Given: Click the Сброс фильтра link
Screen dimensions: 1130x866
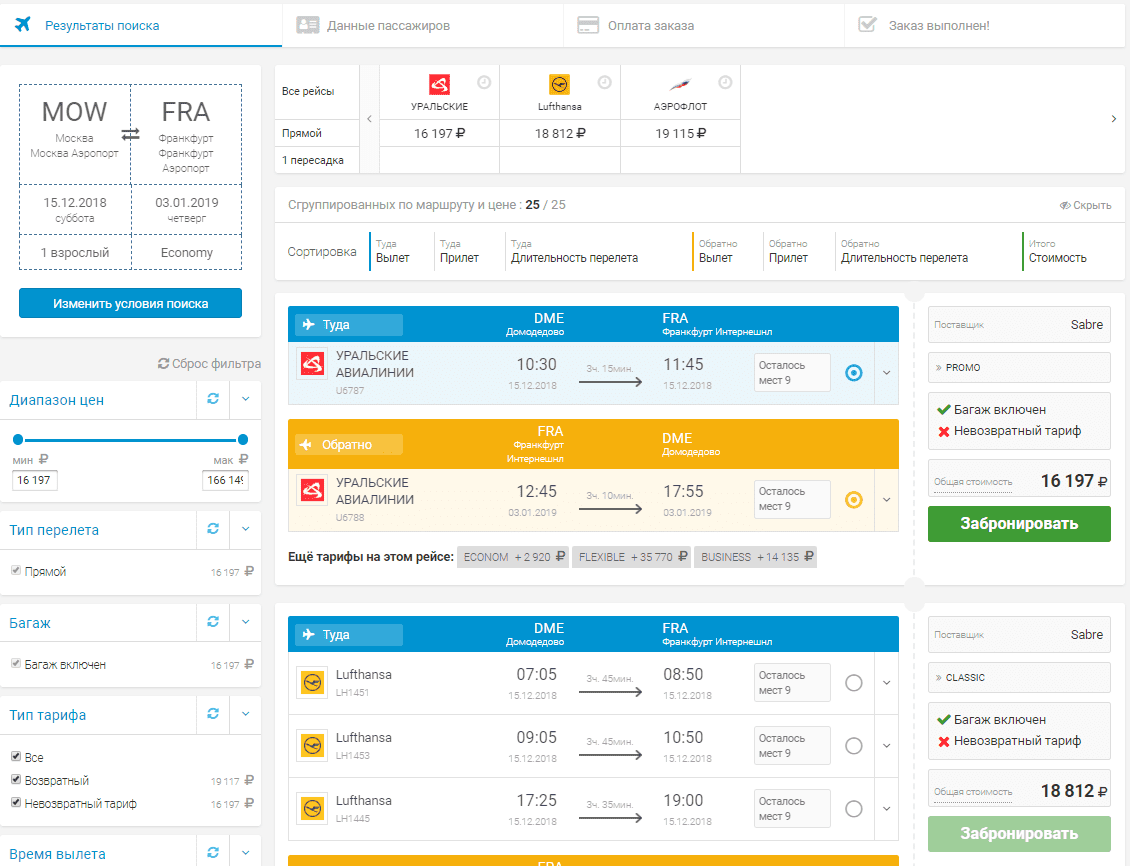Looking at the screenshot, I should pyautogui.click(x=209, y=364).
